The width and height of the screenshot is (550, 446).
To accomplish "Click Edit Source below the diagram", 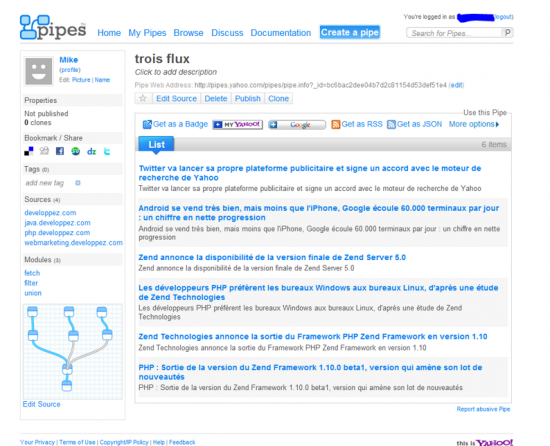I will click(41, 404).
